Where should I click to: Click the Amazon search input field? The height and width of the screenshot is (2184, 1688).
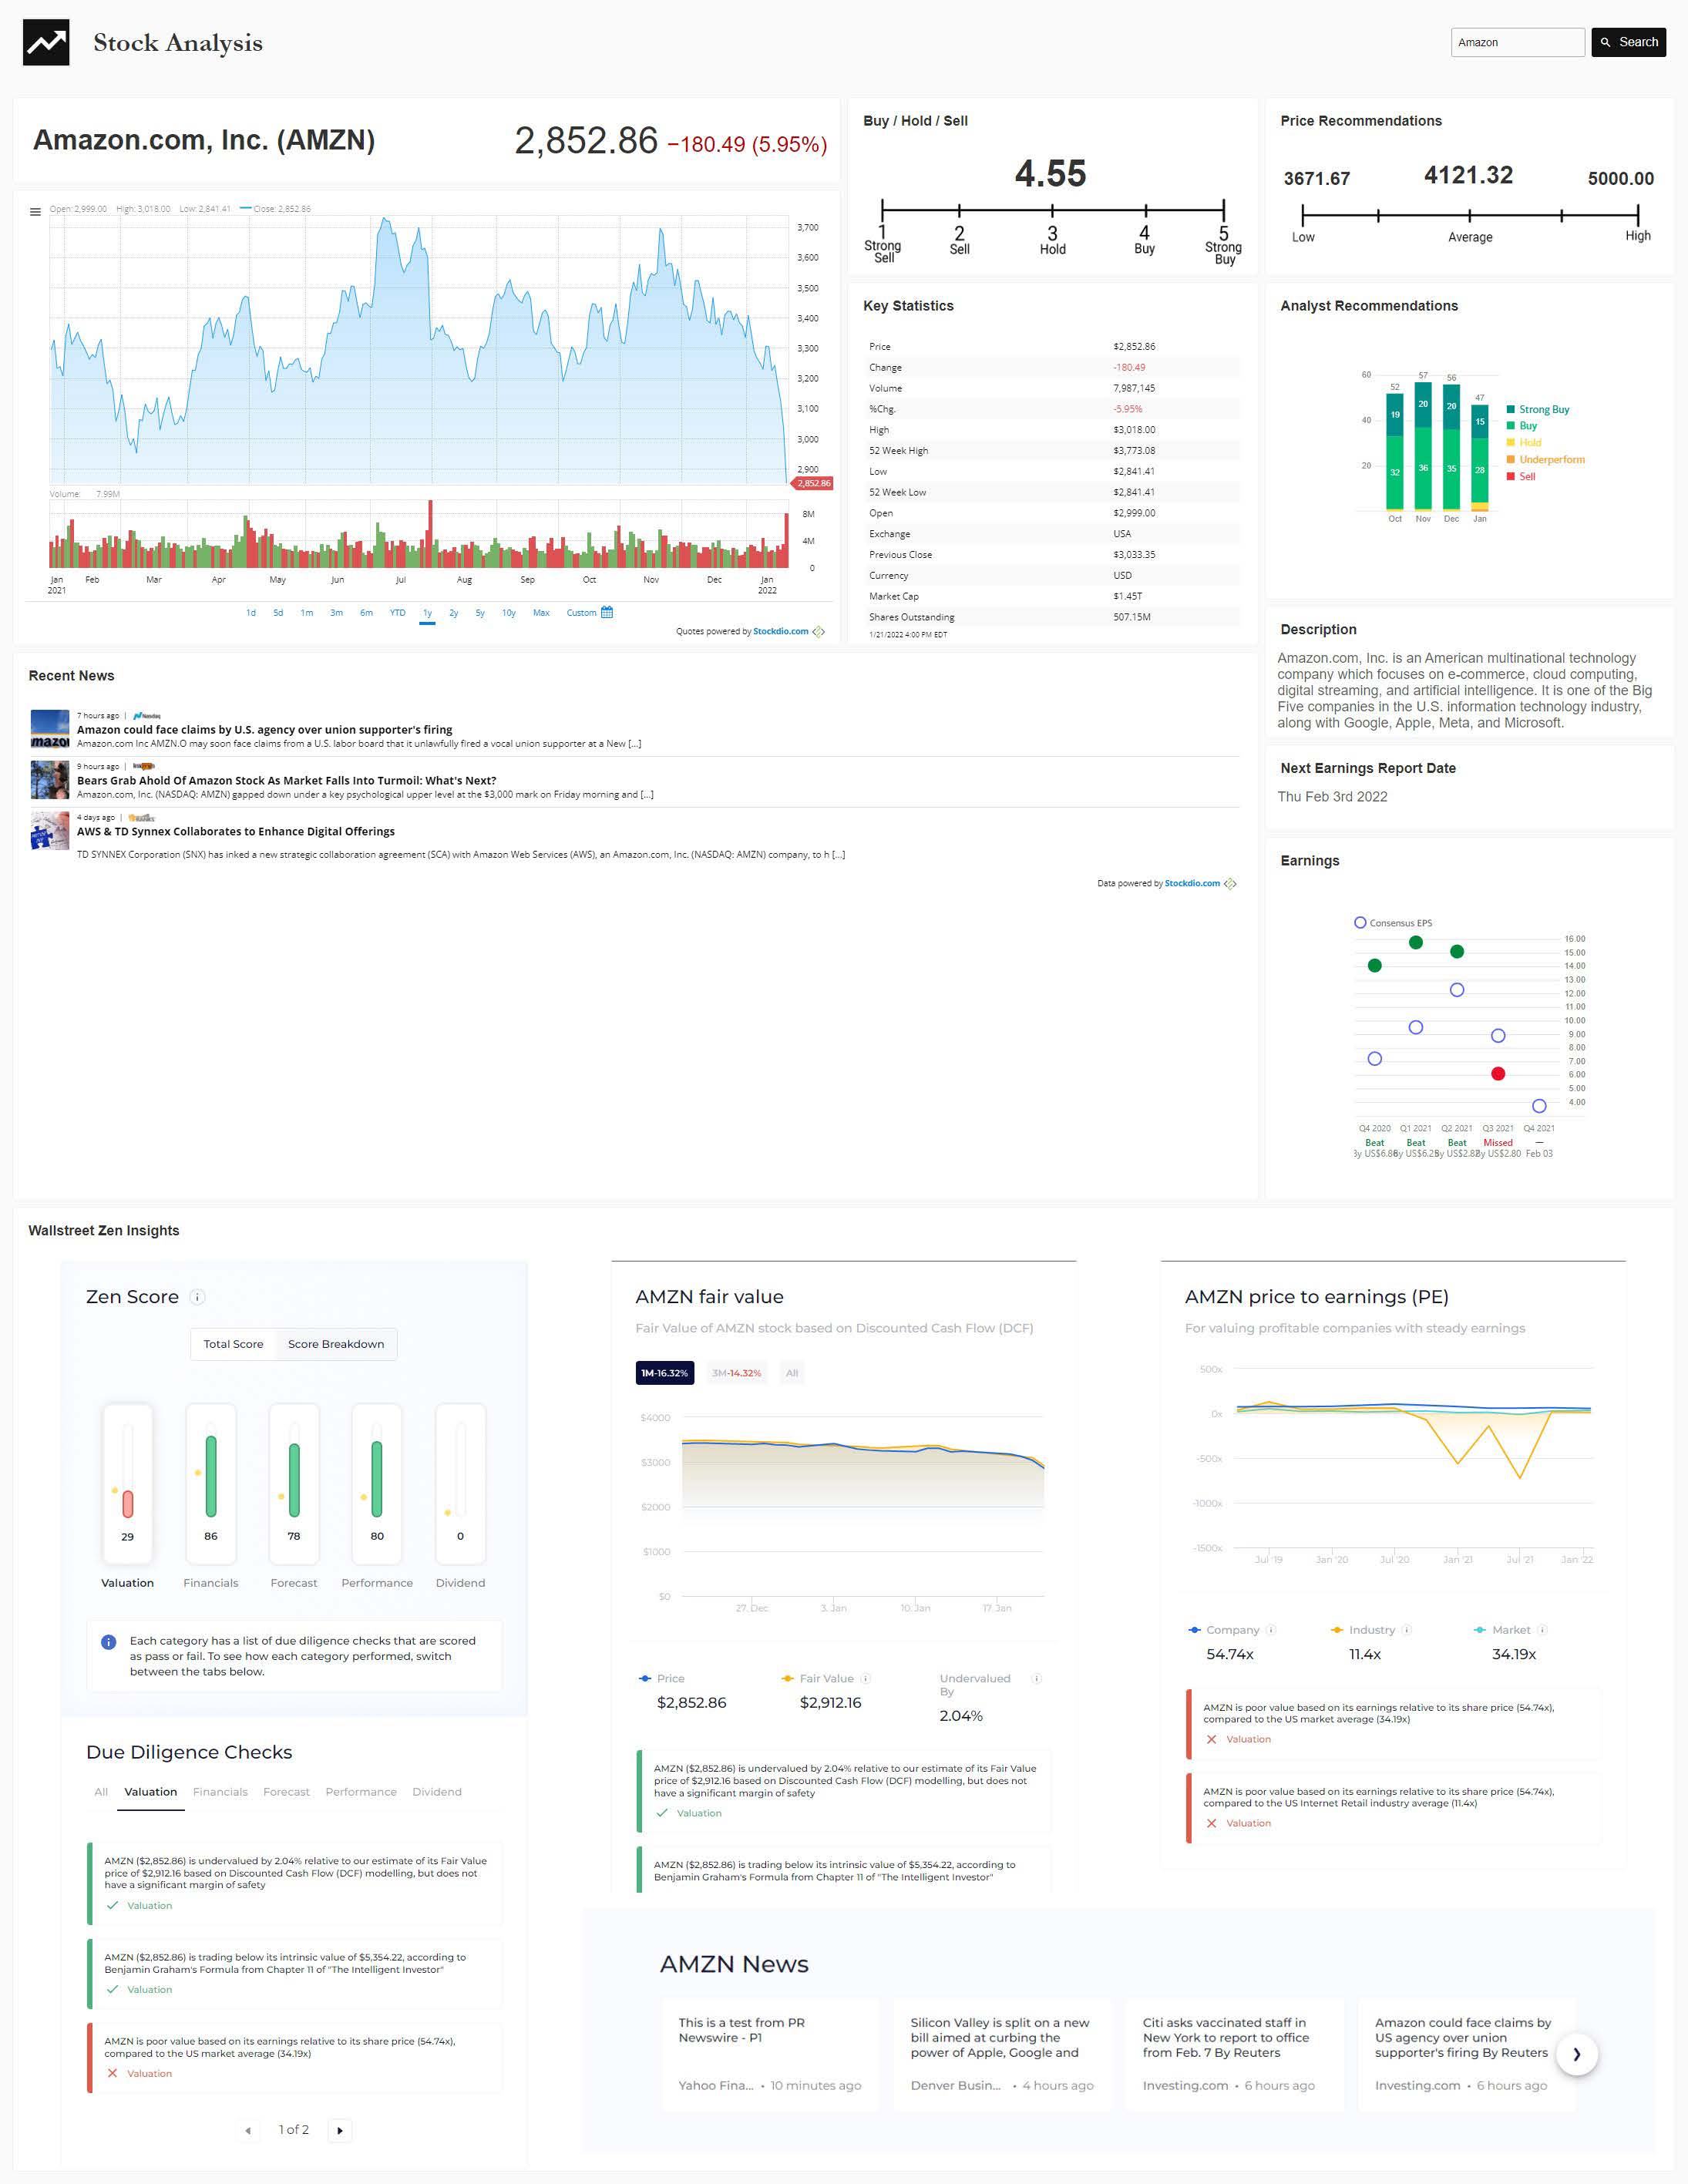tap(1516, 42)
